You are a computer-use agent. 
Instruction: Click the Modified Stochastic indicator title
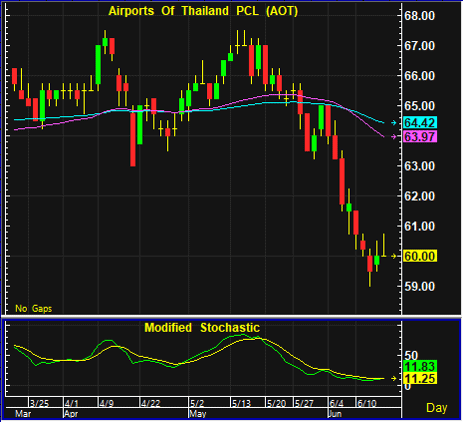click(x=202, y=328)
